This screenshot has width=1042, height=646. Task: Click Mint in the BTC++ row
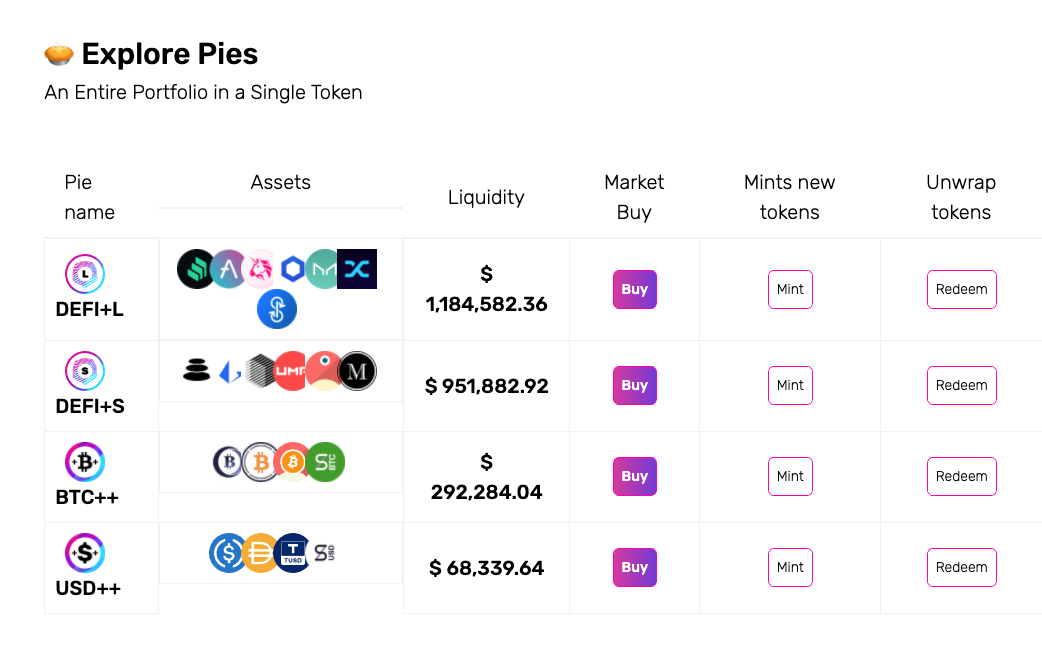(790, 476)
